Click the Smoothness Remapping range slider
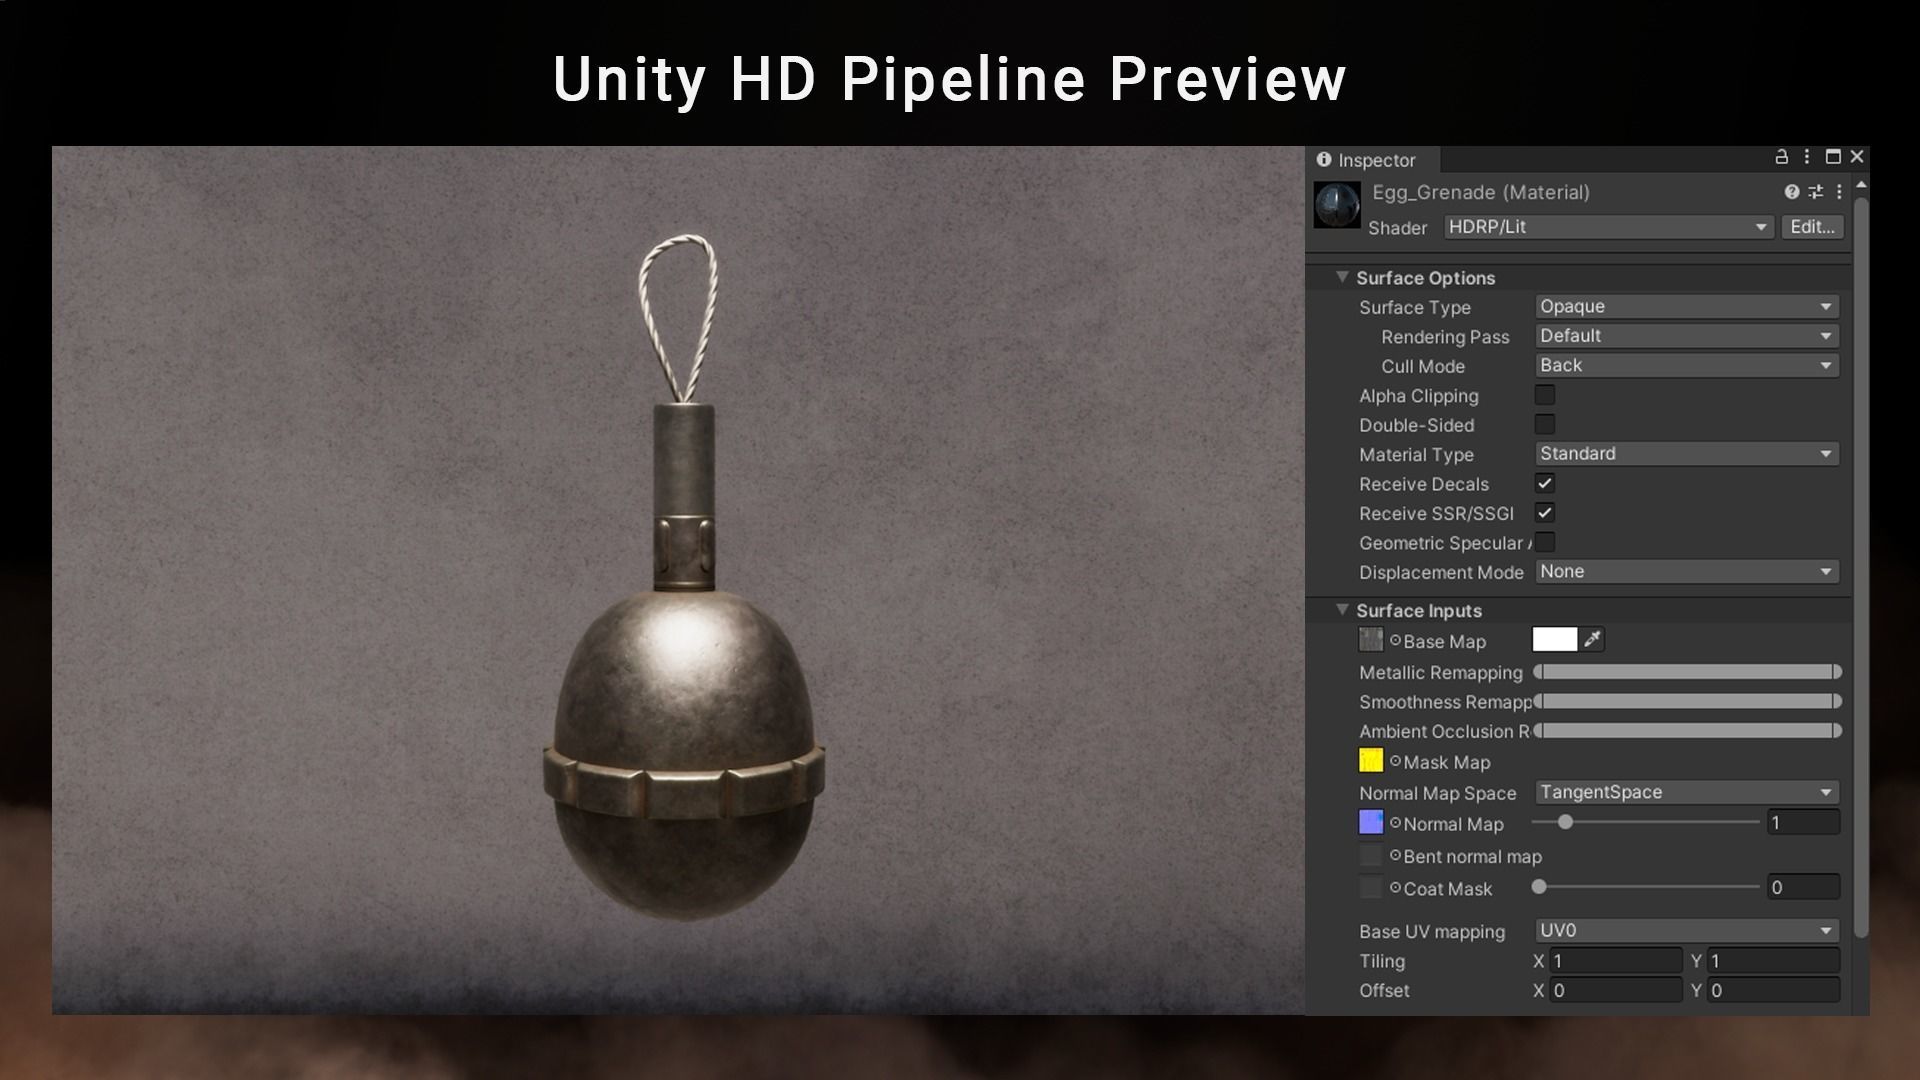 coord(1687,701)
